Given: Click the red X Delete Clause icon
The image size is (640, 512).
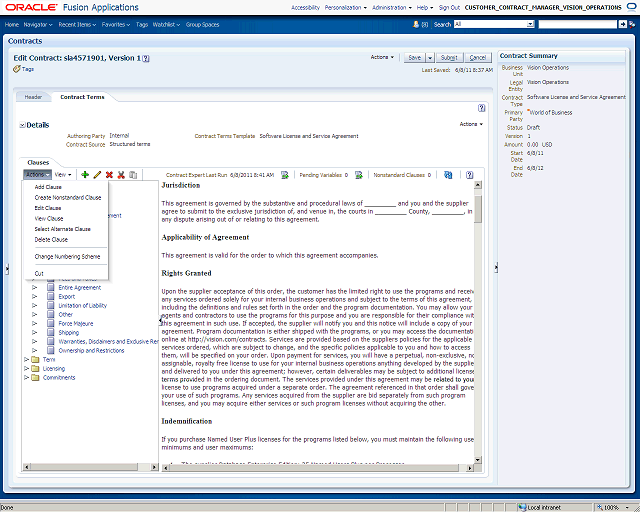Looking at the screenshot, I should 109,175.
